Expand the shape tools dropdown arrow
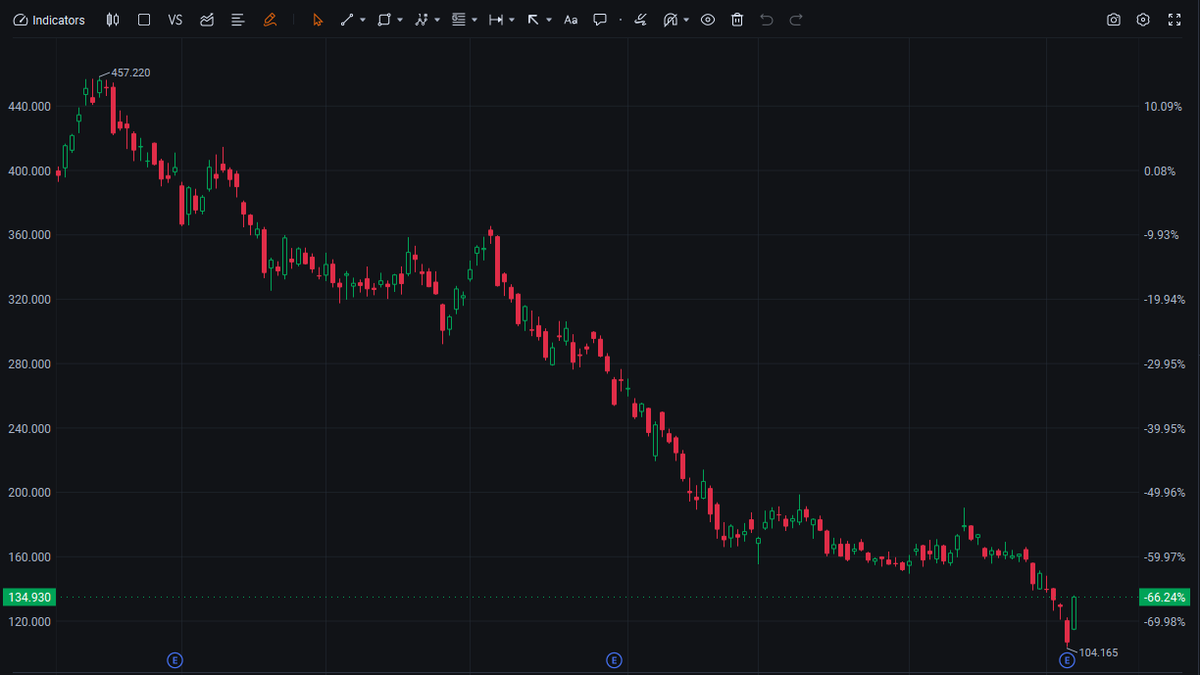This screenshot has height=675, width=1200. (400, 20)
